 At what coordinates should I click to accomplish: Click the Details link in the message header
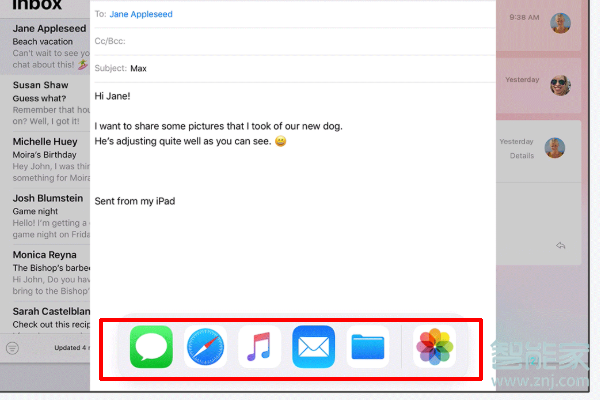(x=522, y=156)
